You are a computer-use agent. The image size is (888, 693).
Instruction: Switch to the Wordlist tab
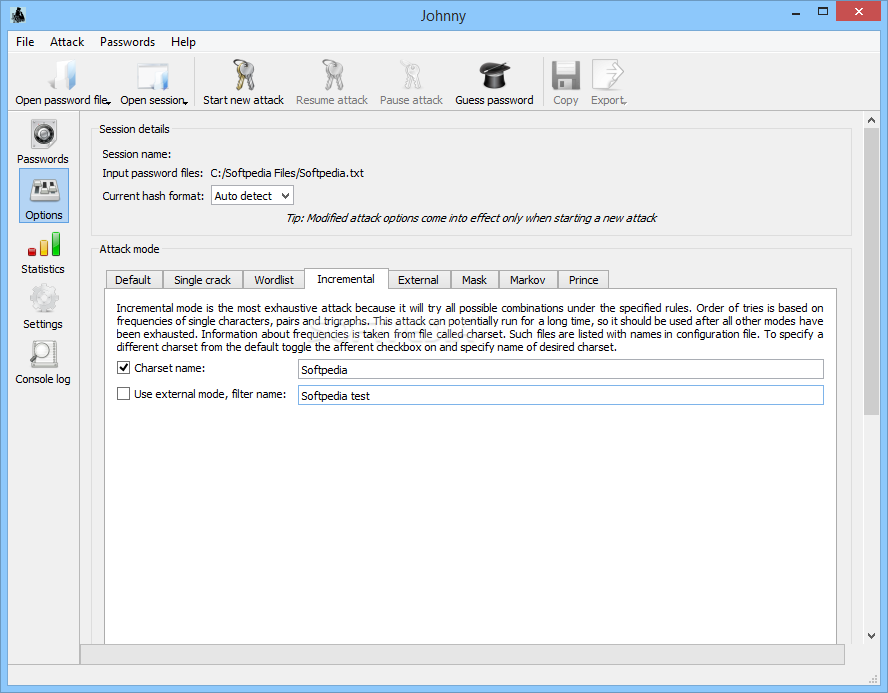[274, 280]
